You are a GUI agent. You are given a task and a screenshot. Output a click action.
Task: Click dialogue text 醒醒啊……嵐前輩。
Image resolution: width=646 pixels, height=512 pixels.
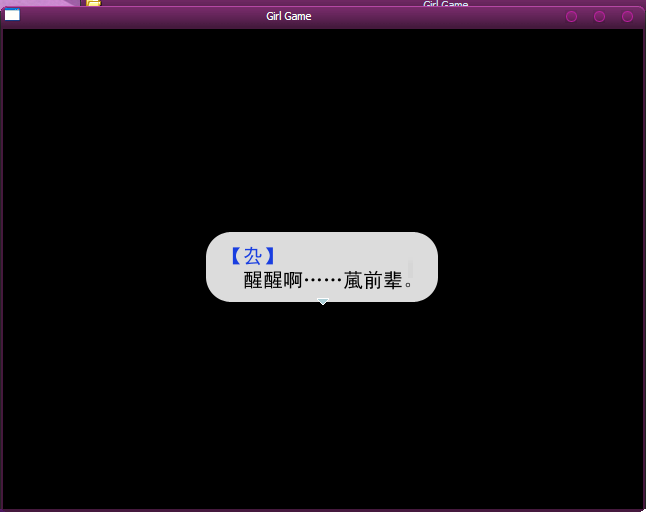click(x=328, y=281)
